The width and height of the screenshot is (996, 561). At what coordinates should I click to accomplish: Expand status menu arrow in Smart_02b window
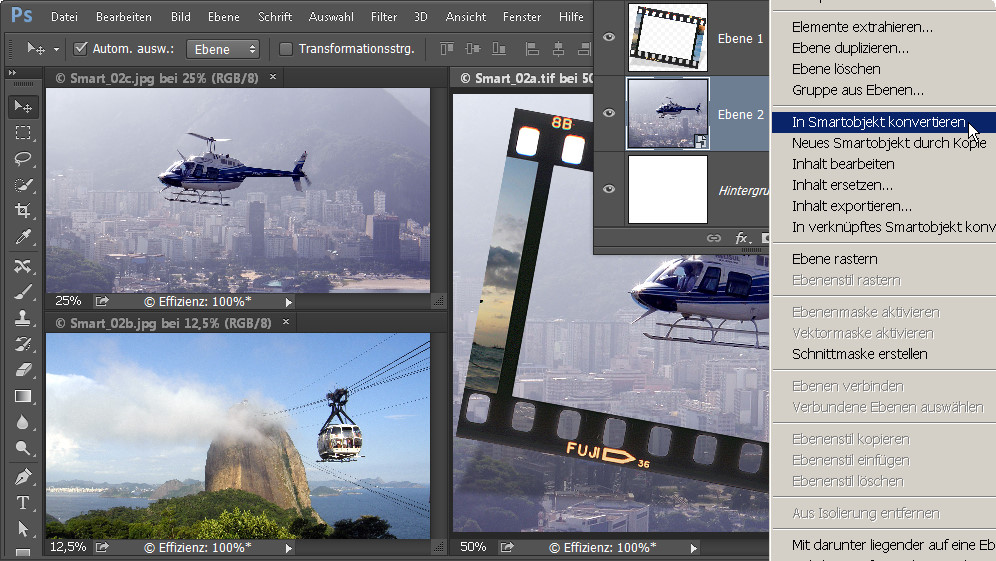[288, 548]
